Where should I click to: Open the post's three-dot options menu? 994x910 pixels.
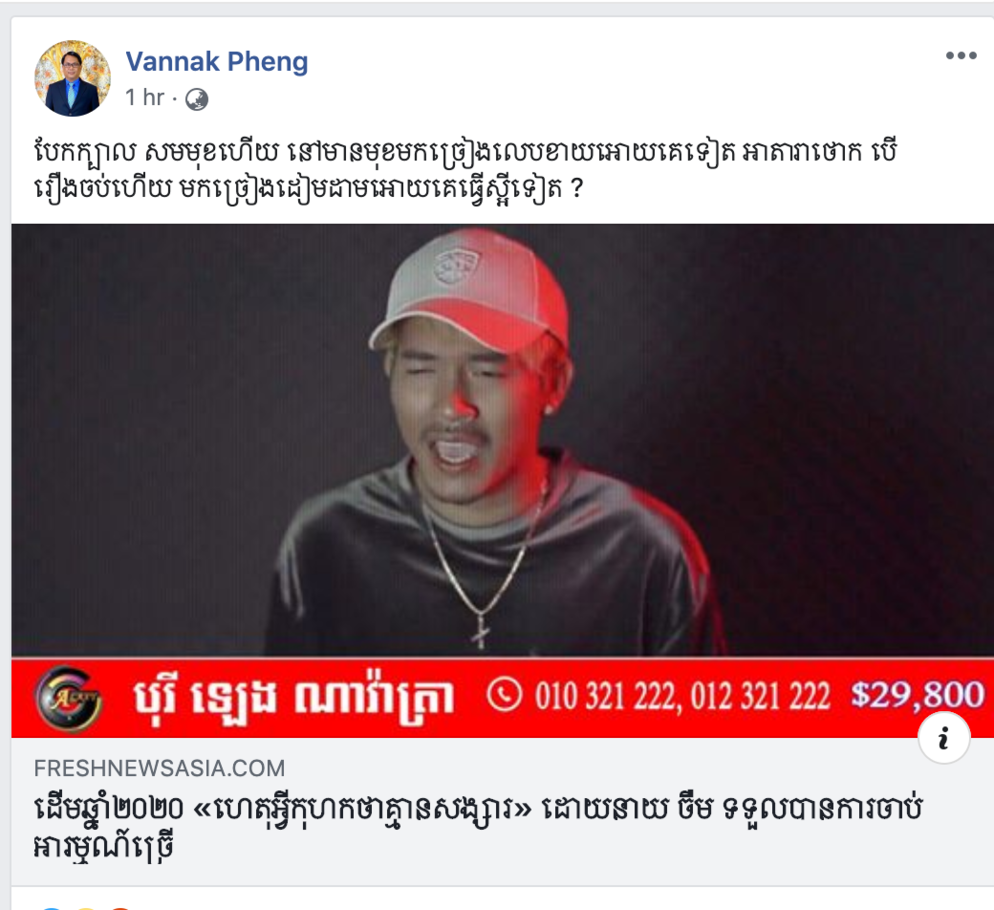click(961, 56)
